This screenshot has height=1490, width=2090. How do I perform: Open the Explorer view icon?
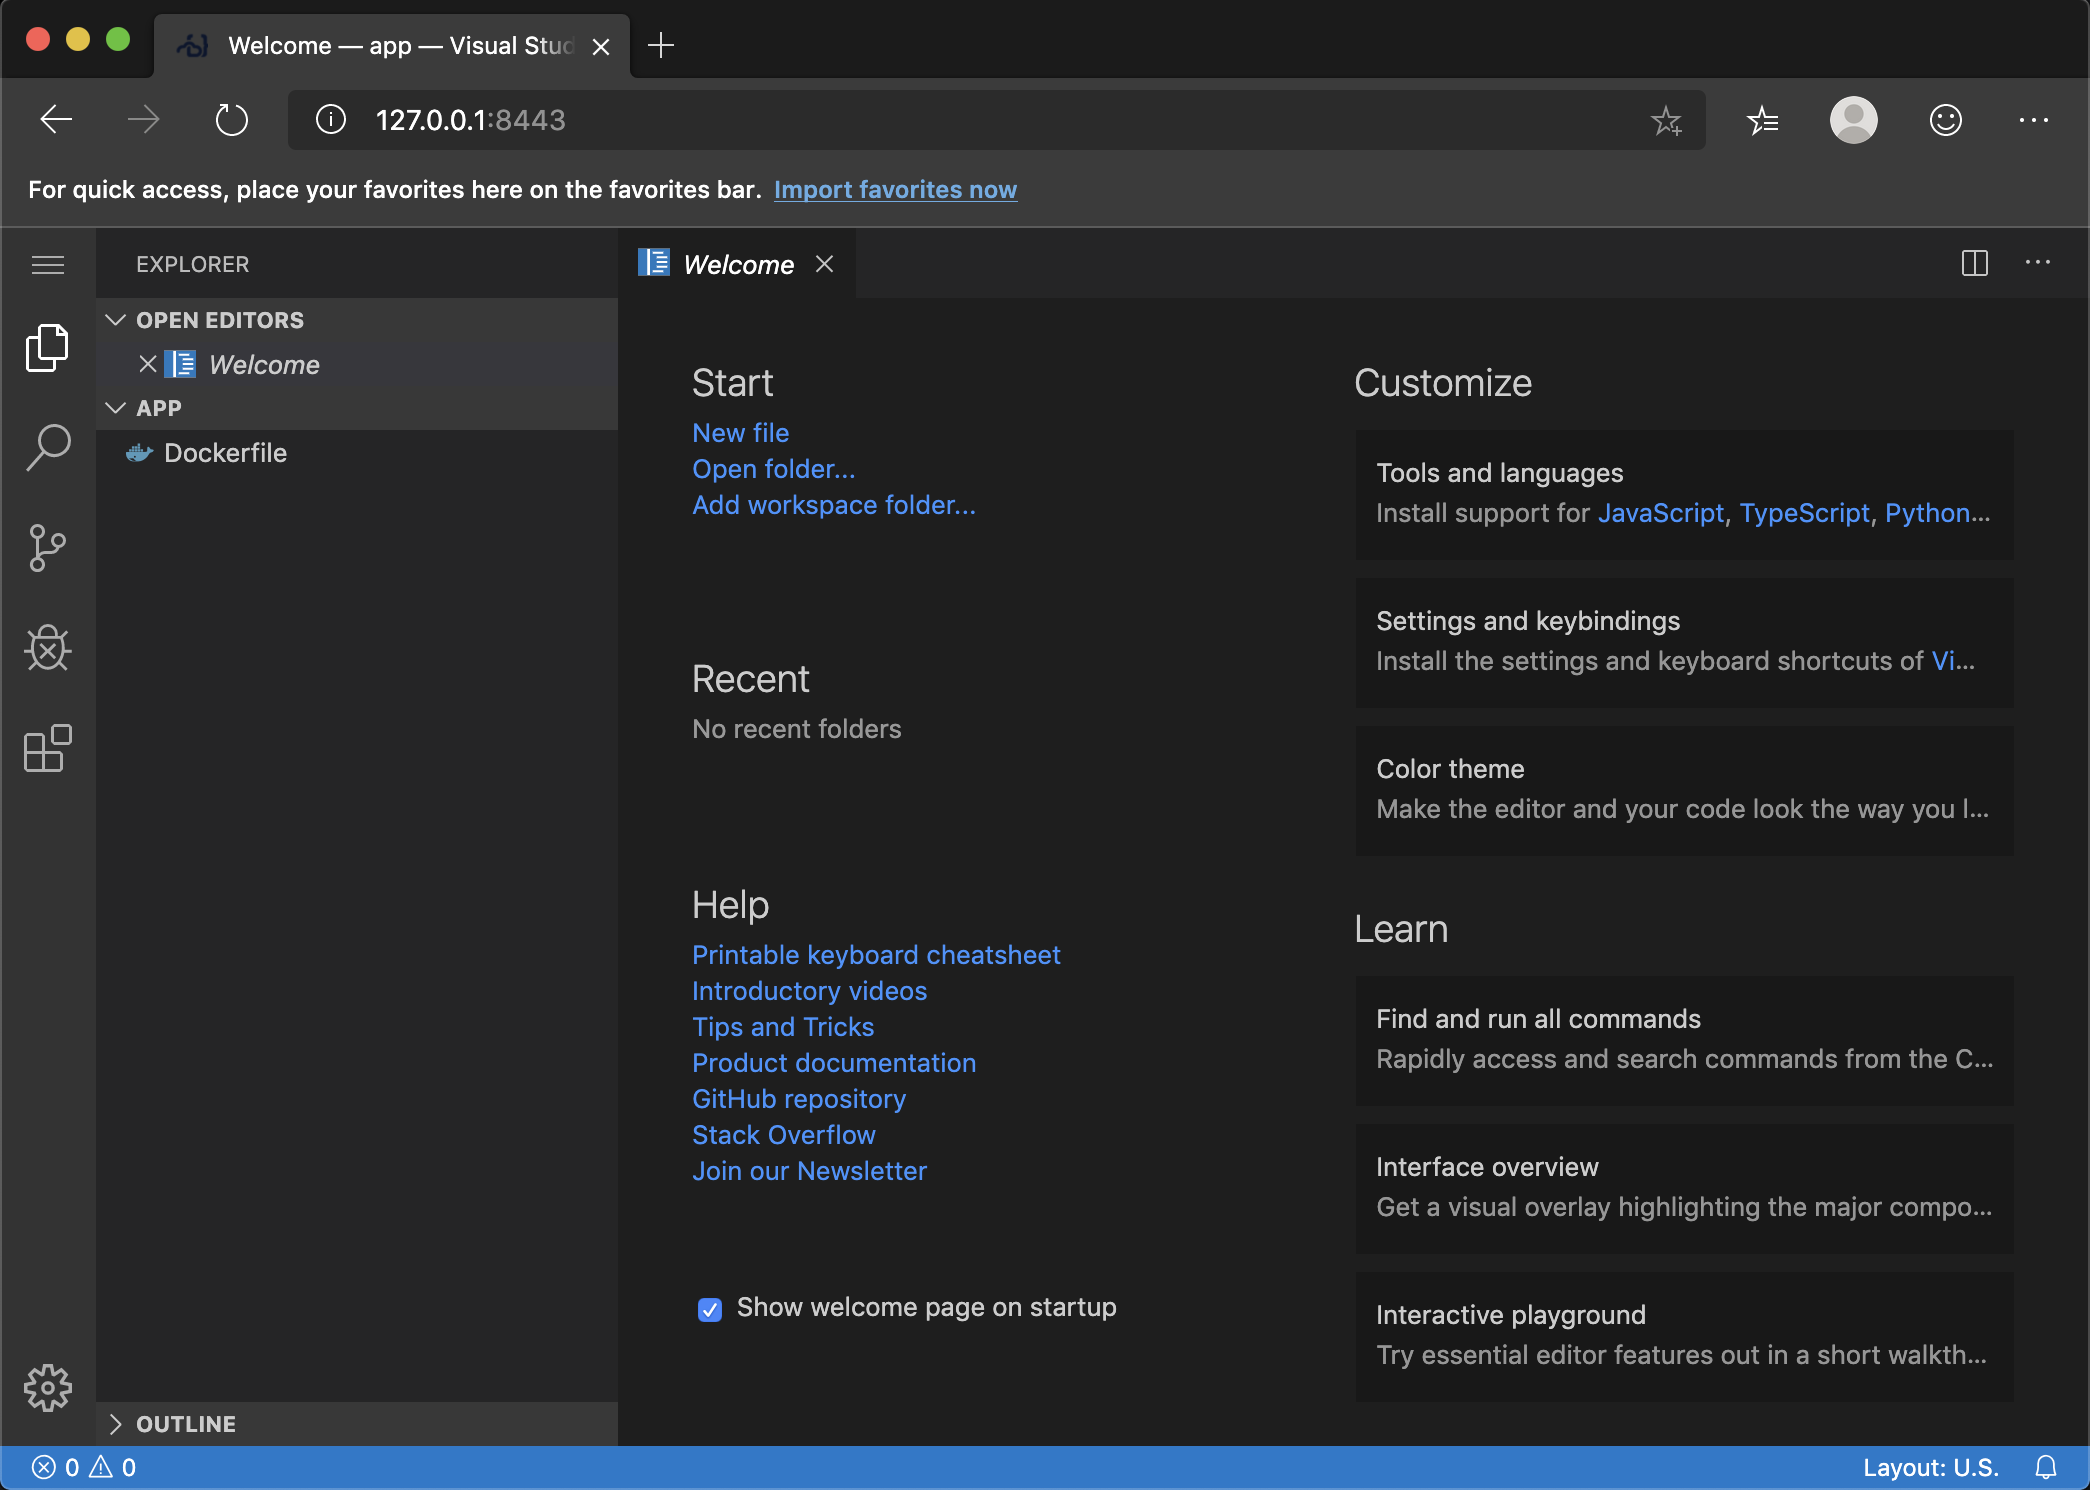[x=48, y=348]
